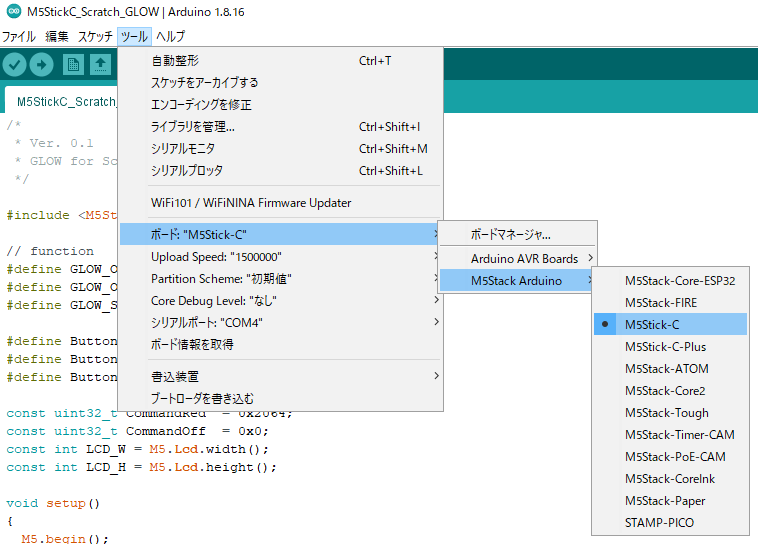Click the New sketch toolbar icon
The image size is (758, 544).
pos(73,64)
